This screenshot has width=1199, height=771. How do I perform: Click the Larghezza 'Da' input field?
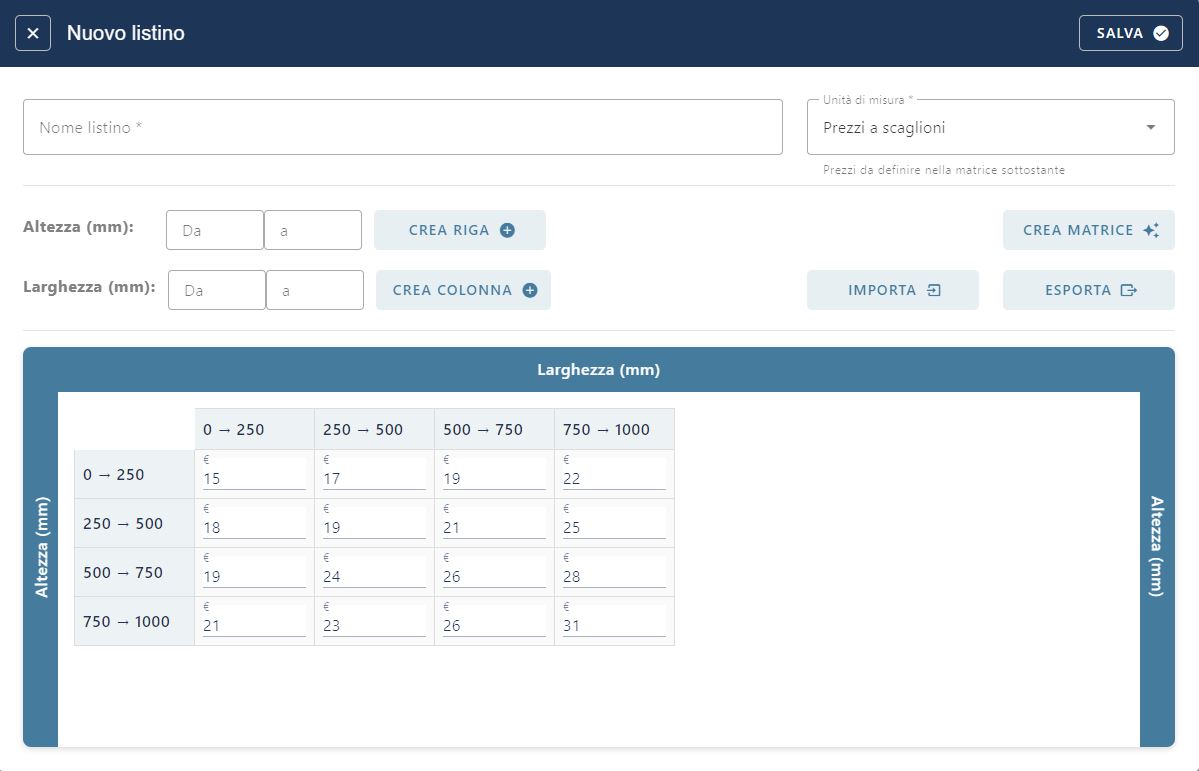[x=216, y=290]
